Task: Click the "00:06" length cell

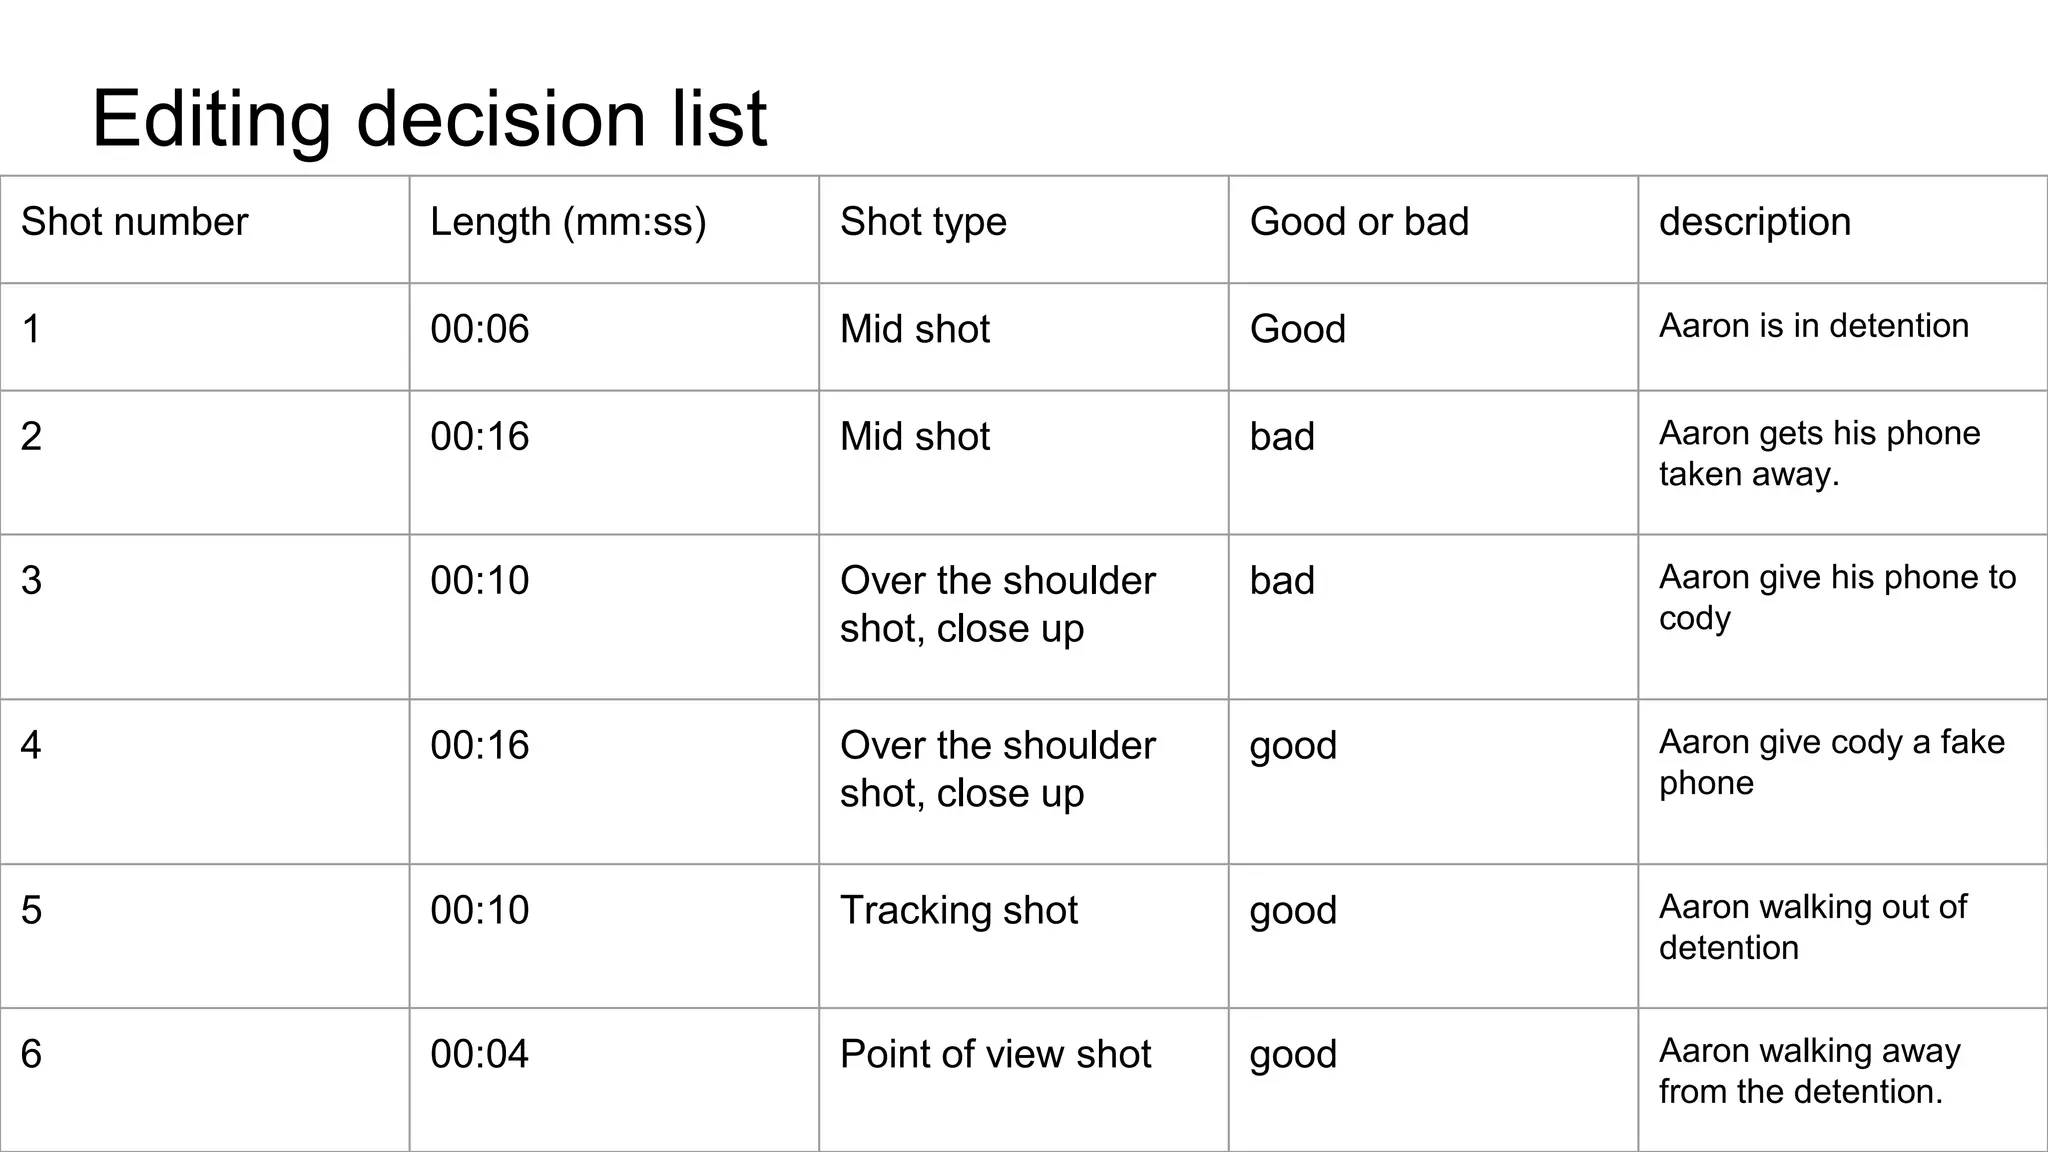Action: point(480,329)
